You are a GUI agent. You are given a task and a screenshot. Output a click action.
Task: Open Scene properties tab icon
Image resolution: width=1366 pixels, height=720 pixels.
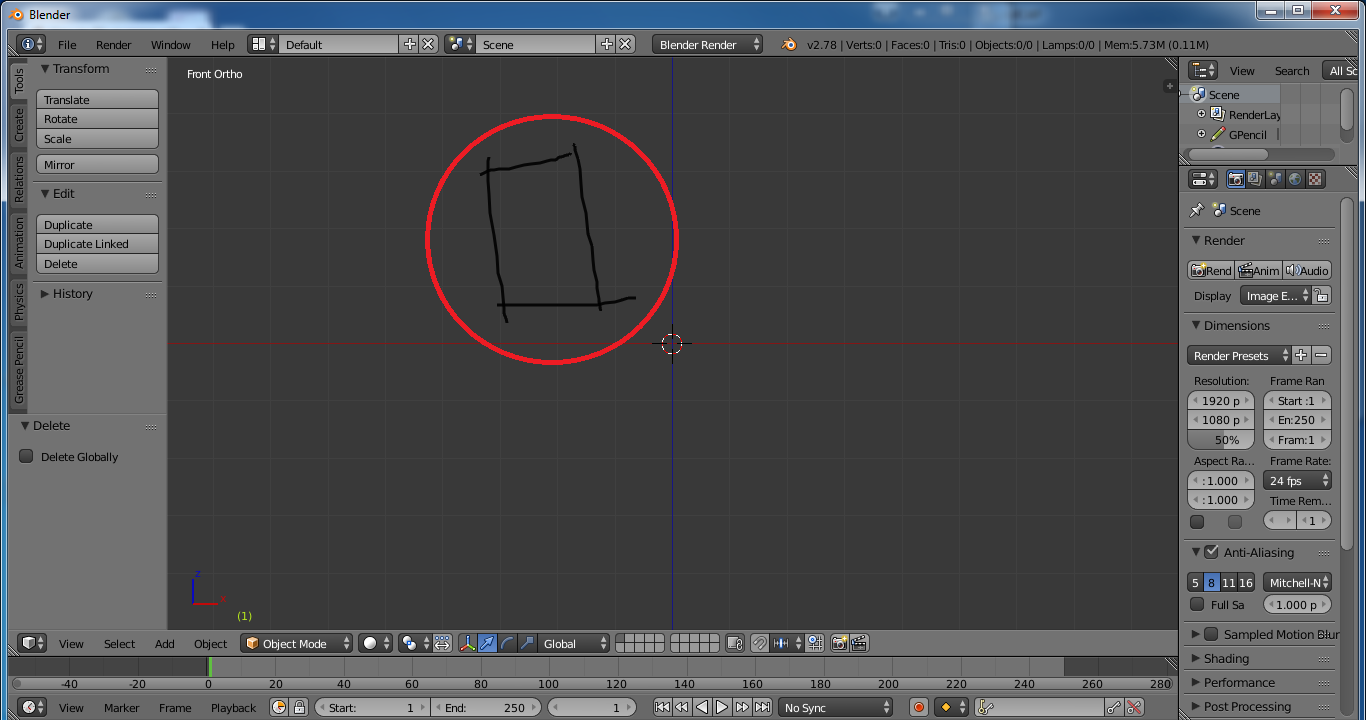(x=1275, y=179)
